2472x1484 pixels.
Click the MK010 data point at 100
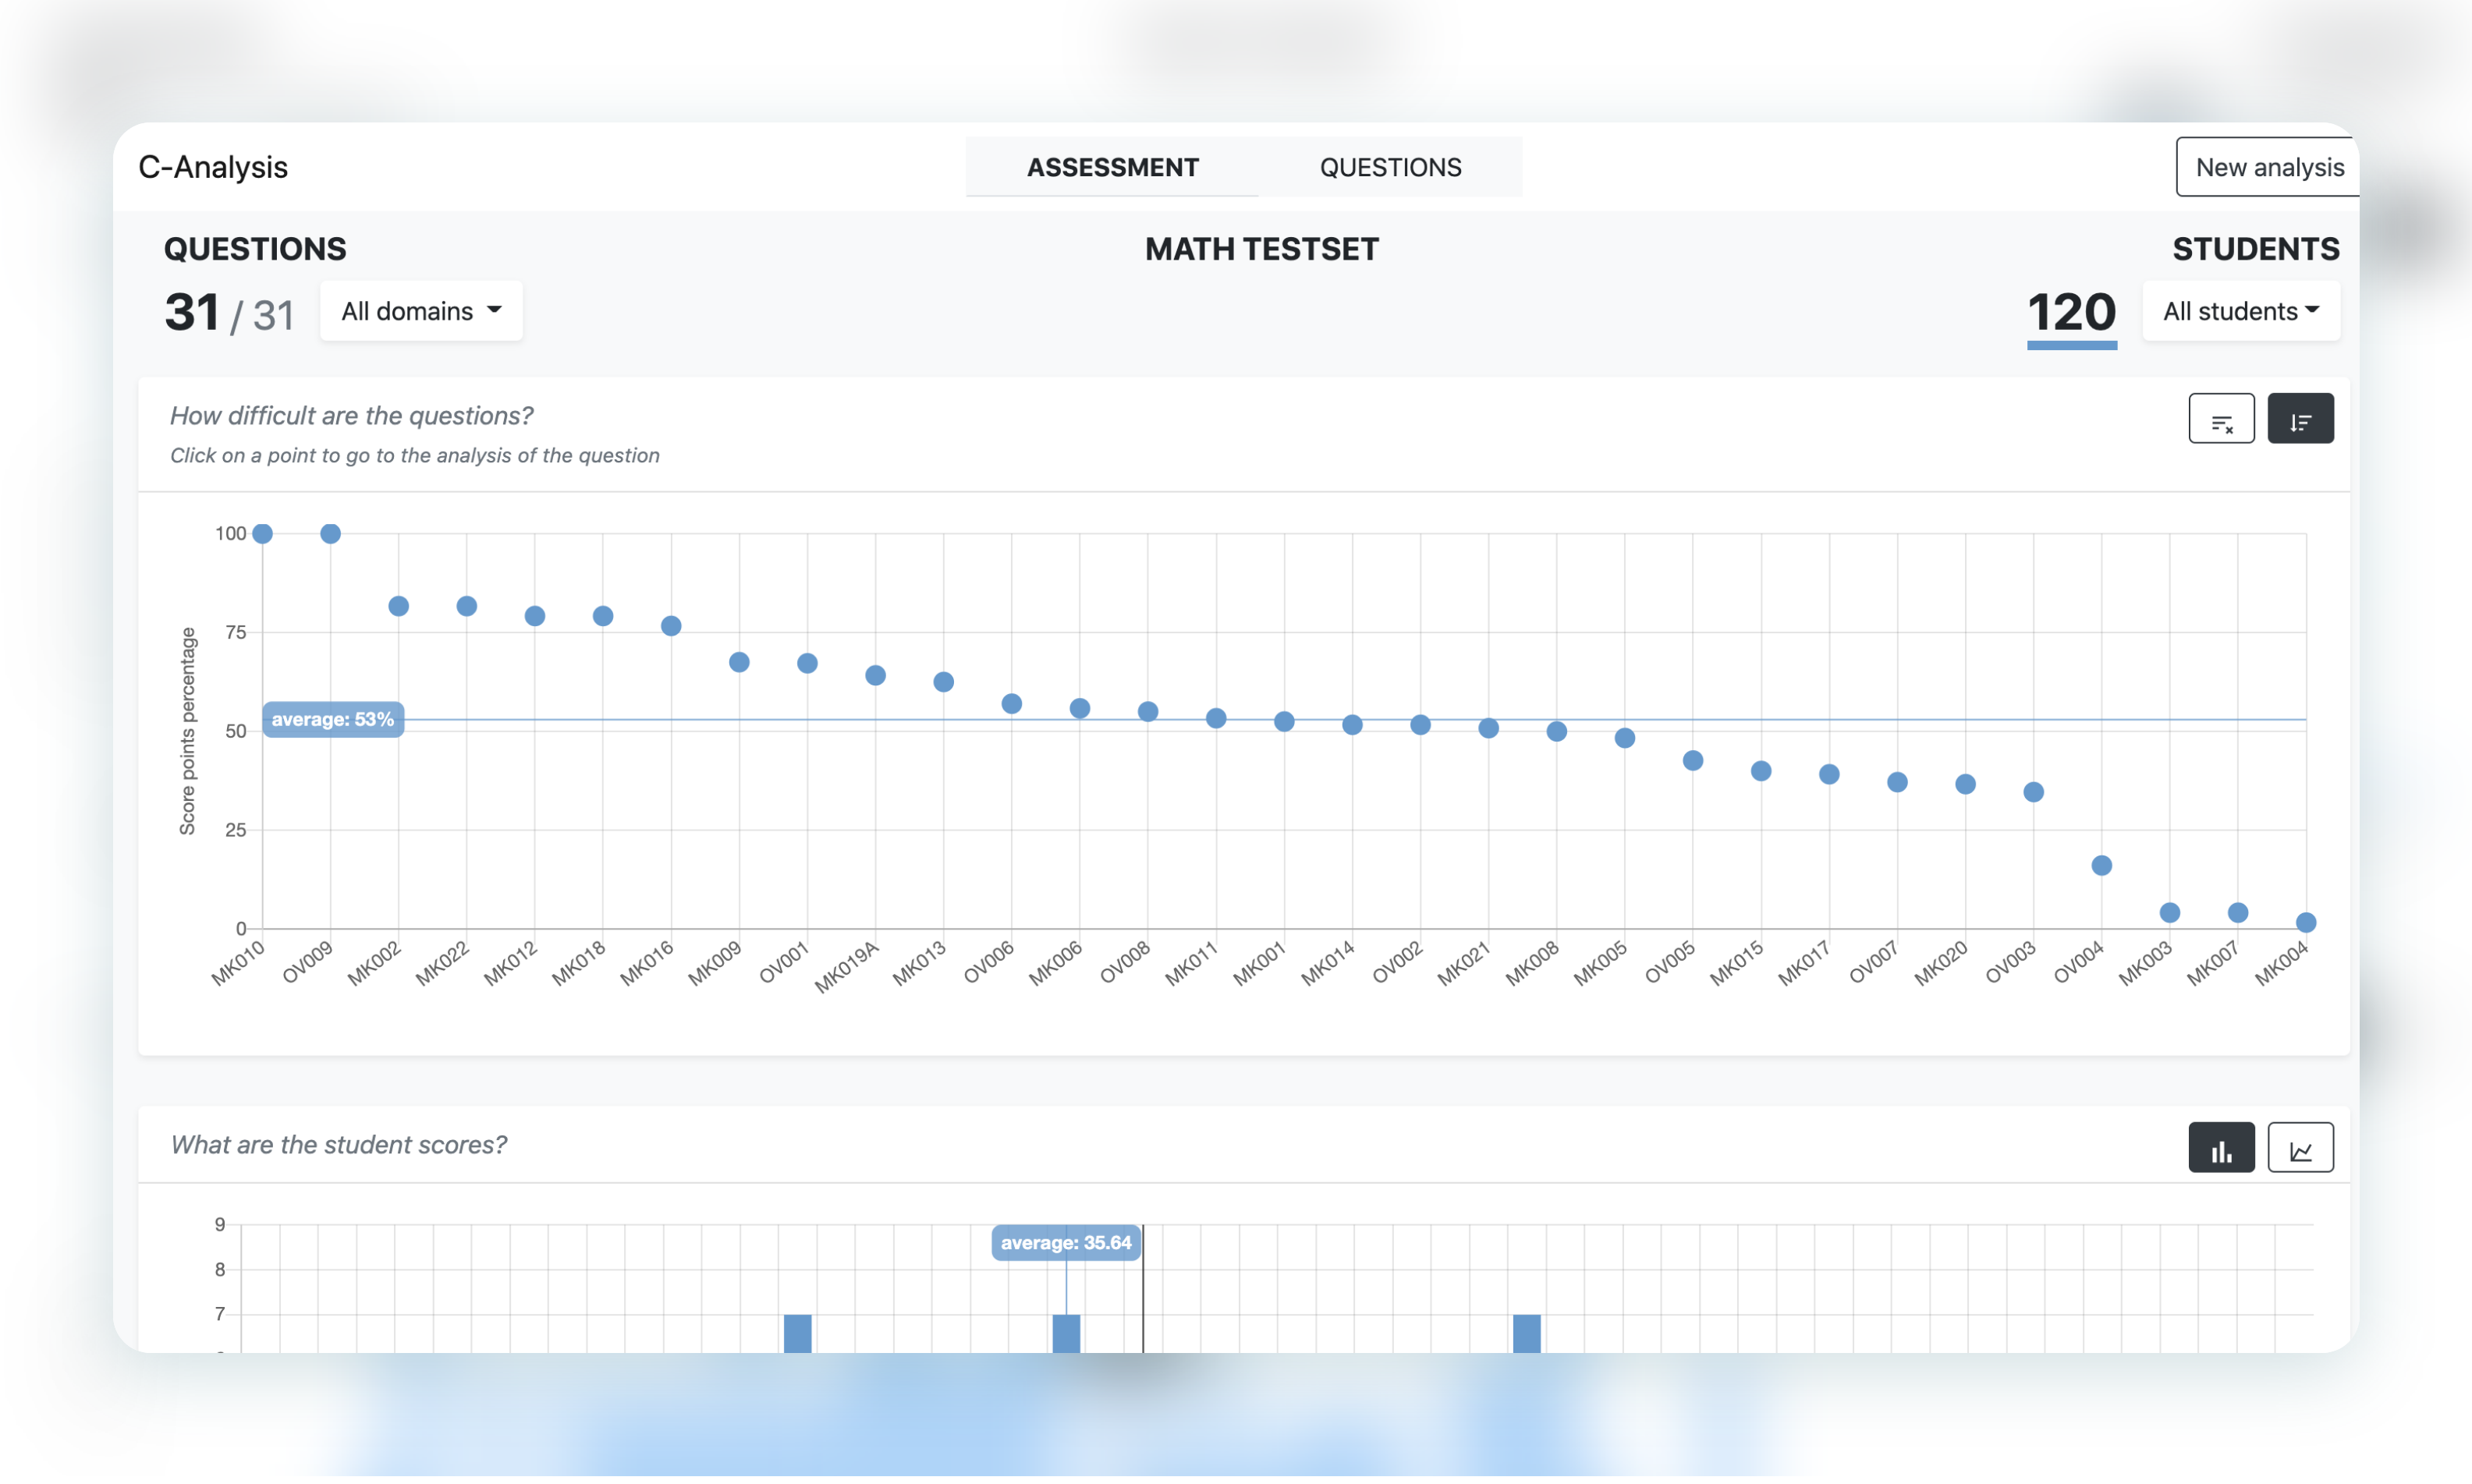coord(263,534)
